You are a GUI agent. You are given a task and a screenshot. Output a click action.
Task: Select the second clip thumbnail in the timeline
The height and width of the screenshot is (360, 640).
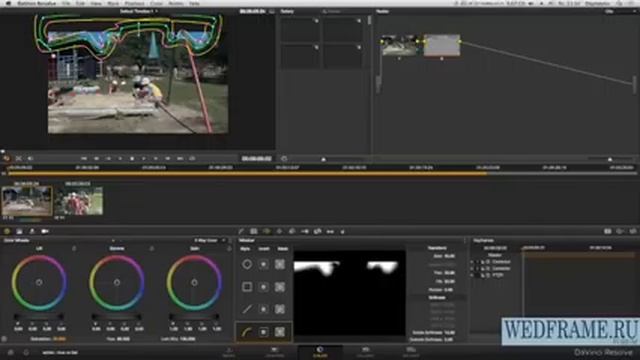tap(78, 200)
